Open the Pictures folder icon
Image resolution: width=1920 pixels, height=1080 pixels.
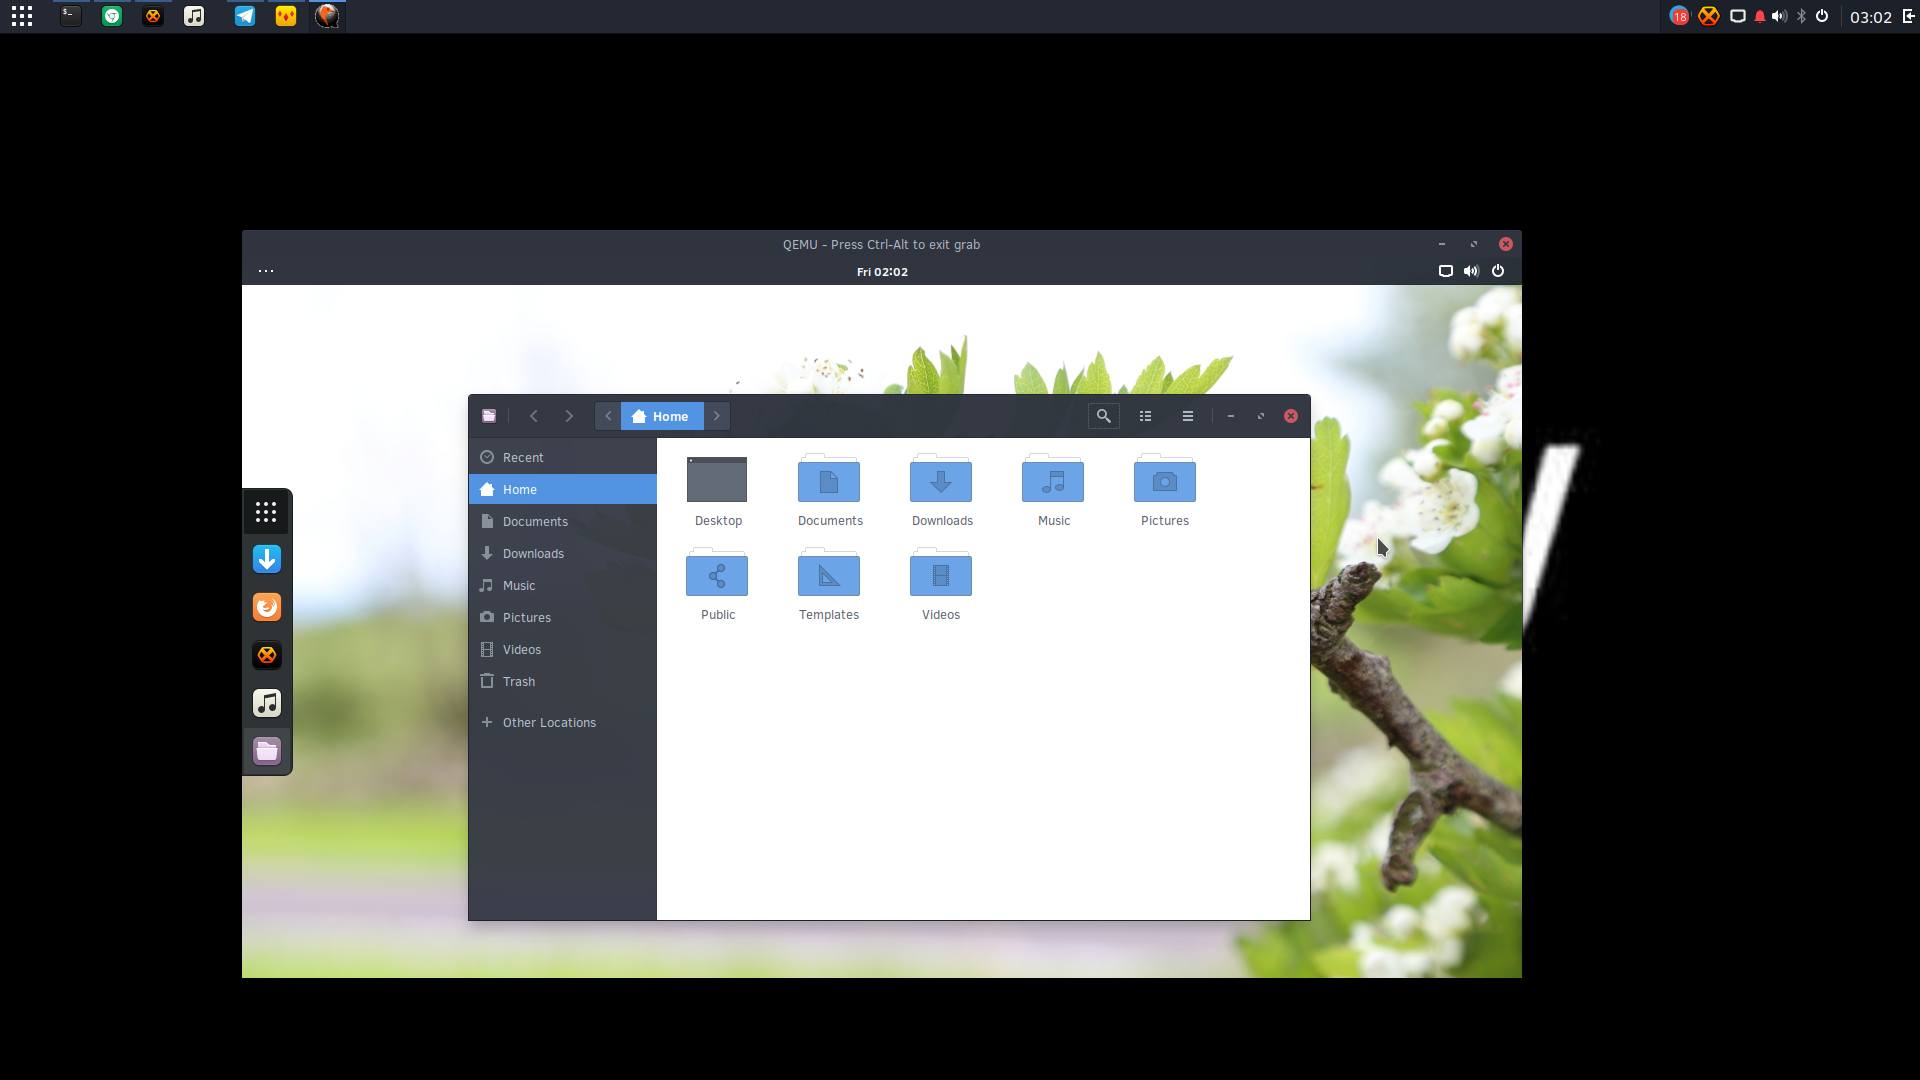1165,479
